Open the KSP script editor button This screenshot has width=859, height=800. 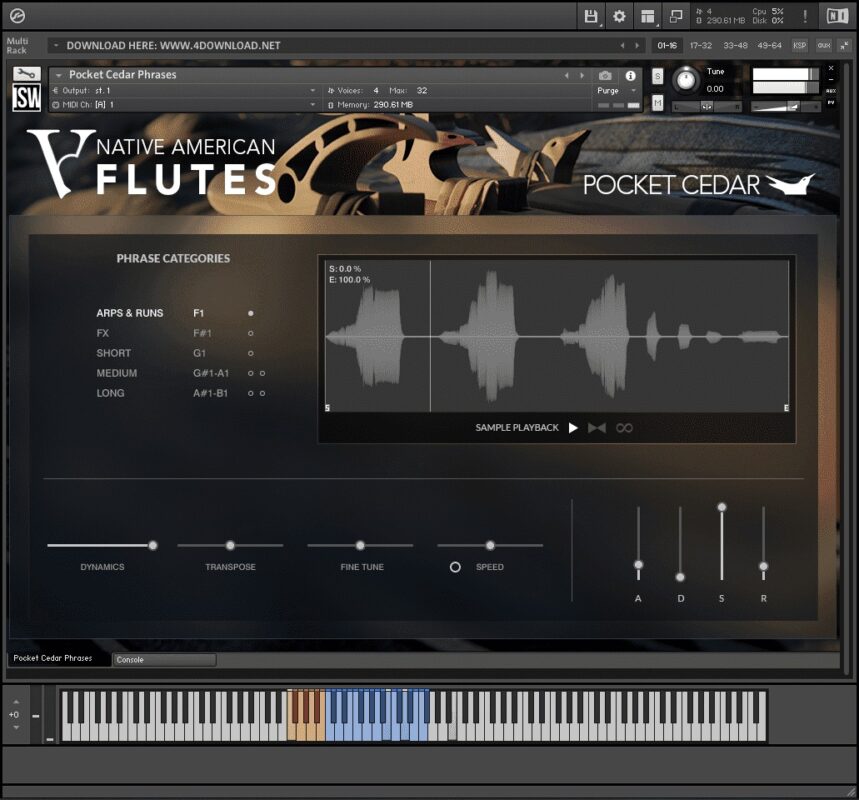(x=799, y=45)
